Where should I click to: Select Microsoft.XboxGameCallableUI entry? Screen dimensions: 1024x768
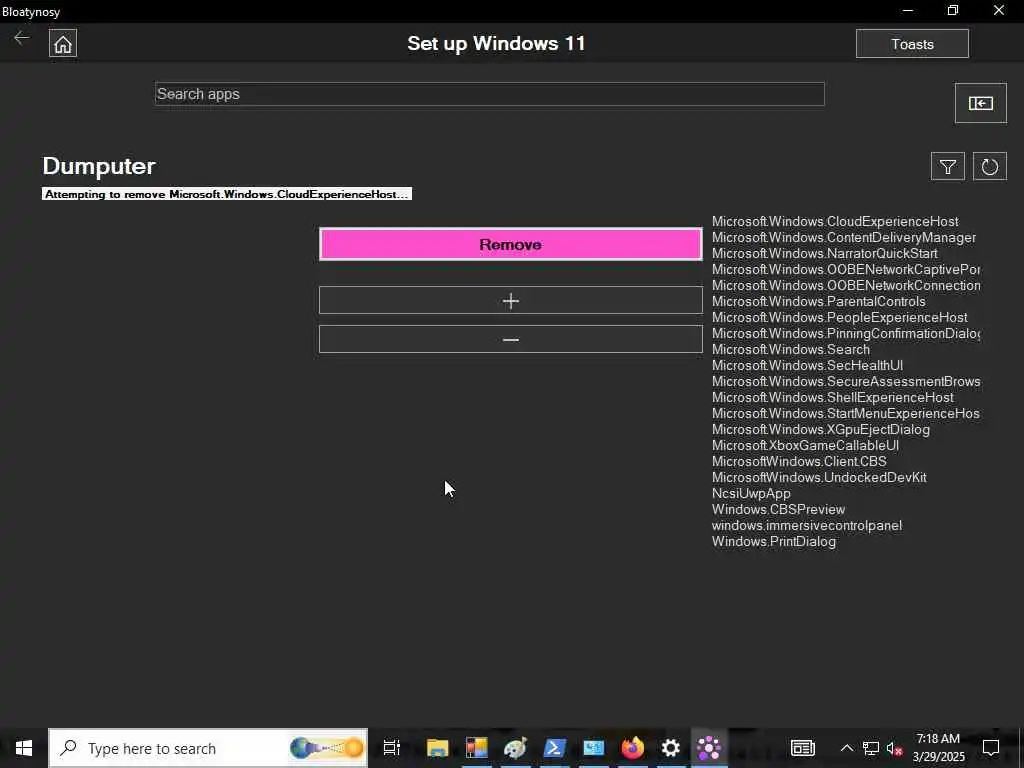[805, 445]
